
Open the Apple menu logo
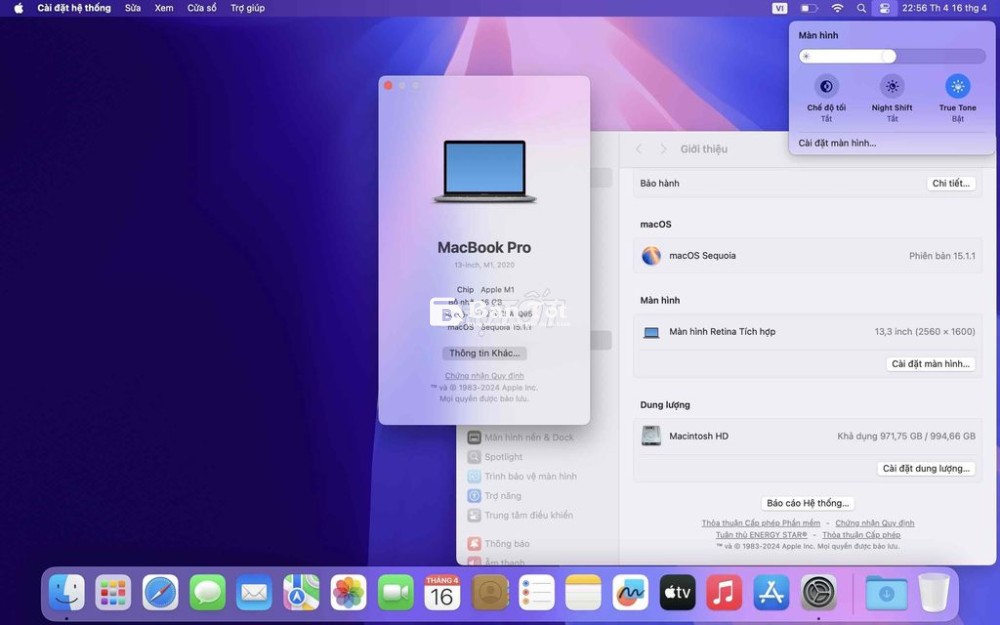coord(18,8)
